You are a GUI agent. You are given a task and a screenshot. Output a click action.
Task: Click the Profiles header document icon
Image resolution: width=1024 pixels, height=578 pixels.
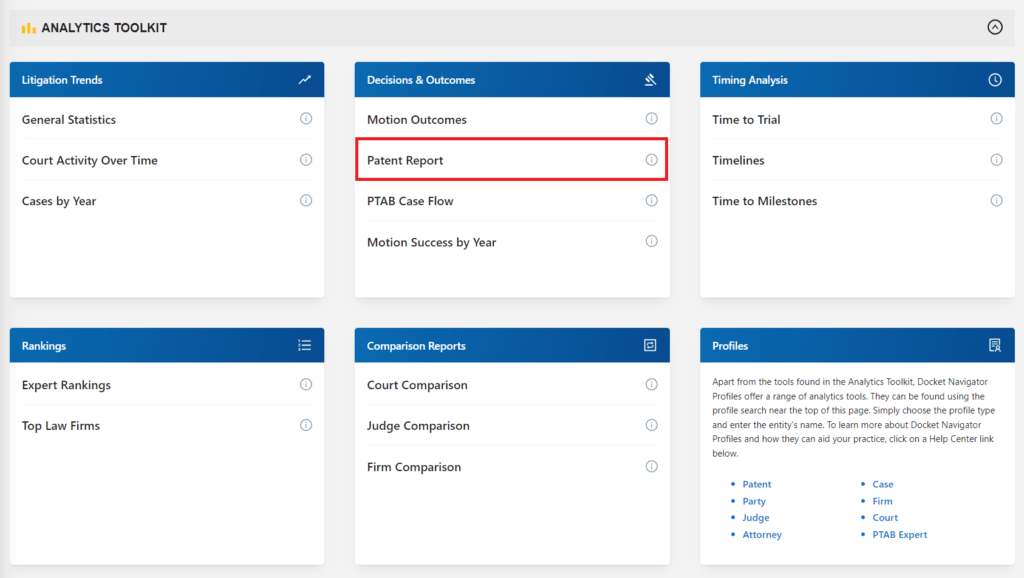[x=995, y=345]
